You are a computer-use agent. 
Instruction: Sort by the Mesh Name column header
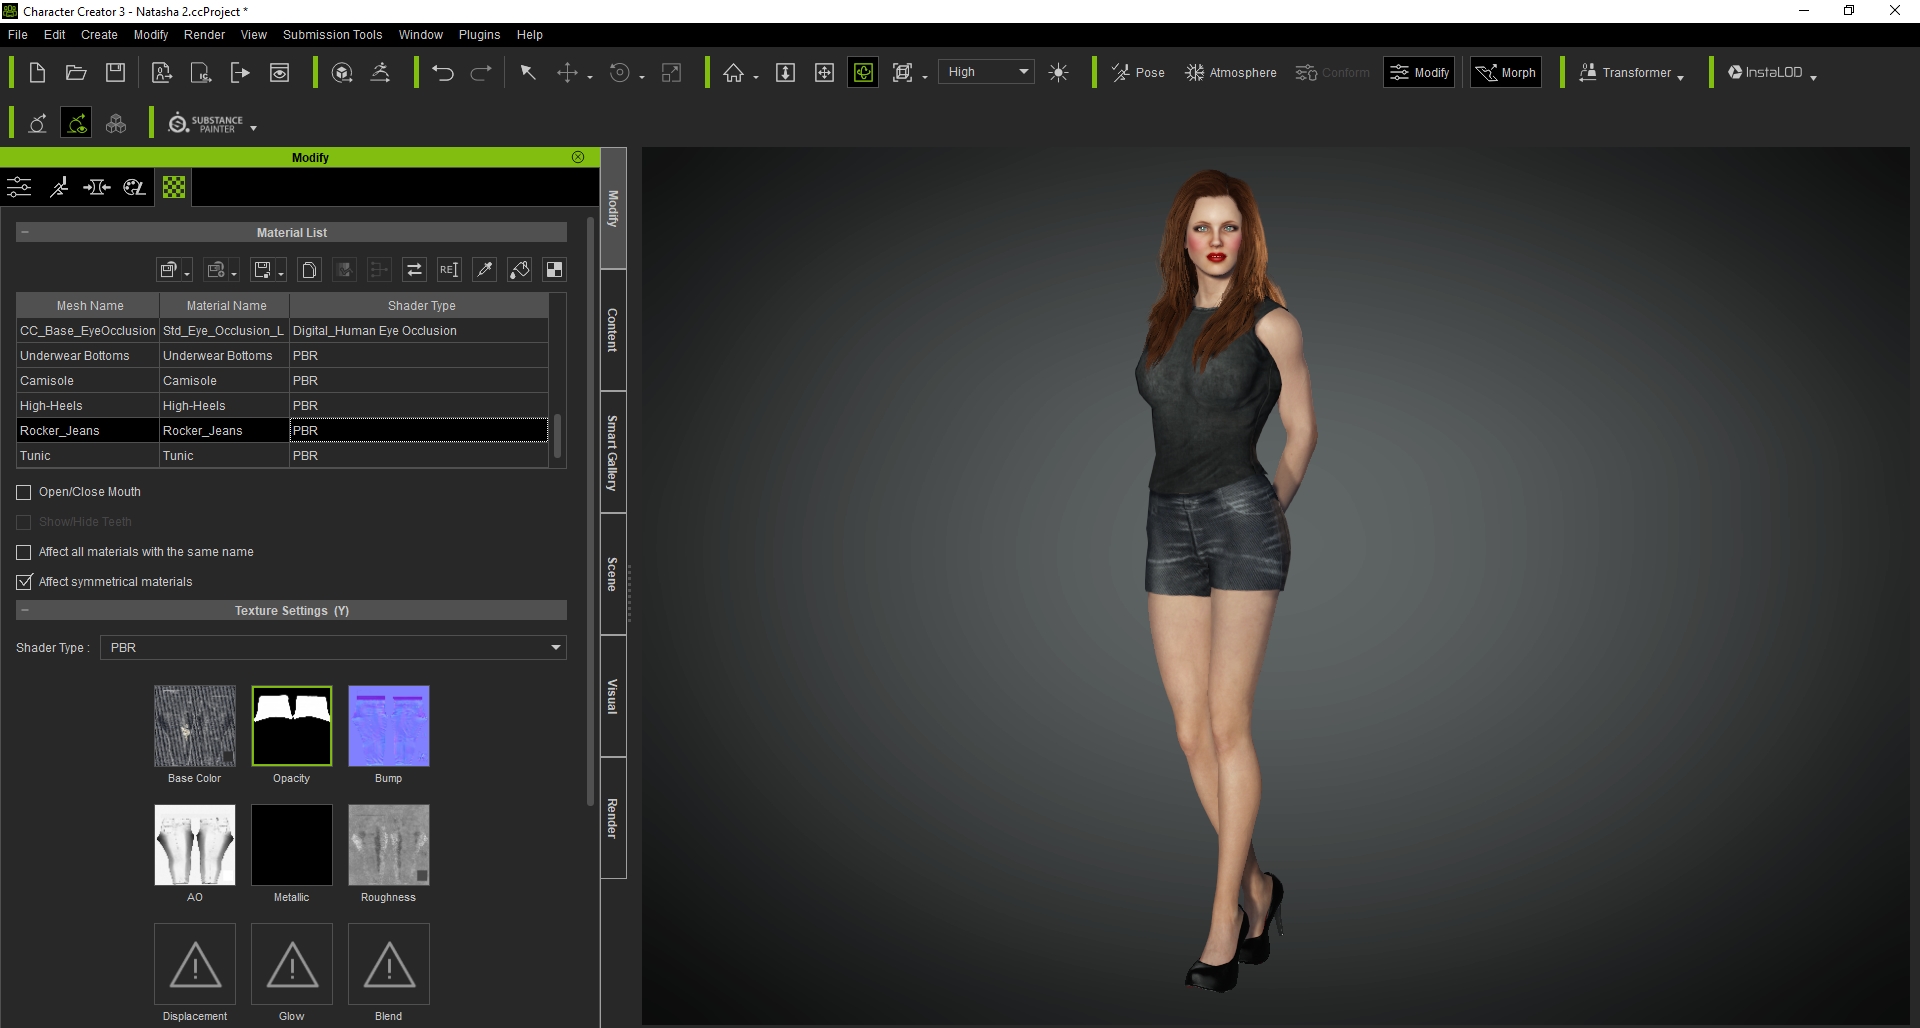click(88, 306)
